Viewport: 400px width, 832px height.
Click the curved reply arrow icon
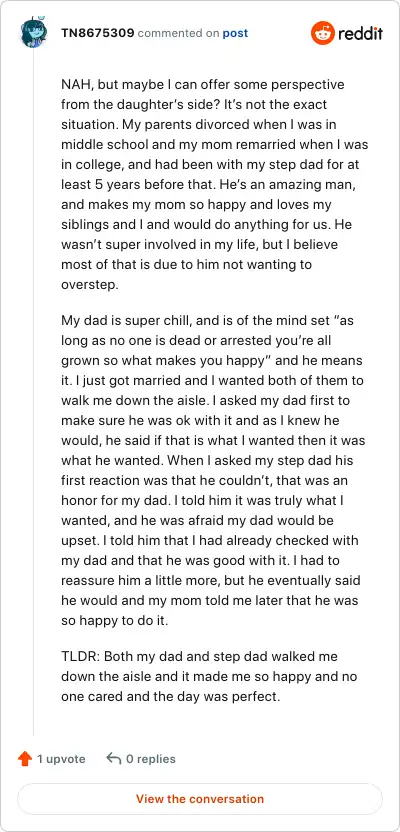[114, 758]
